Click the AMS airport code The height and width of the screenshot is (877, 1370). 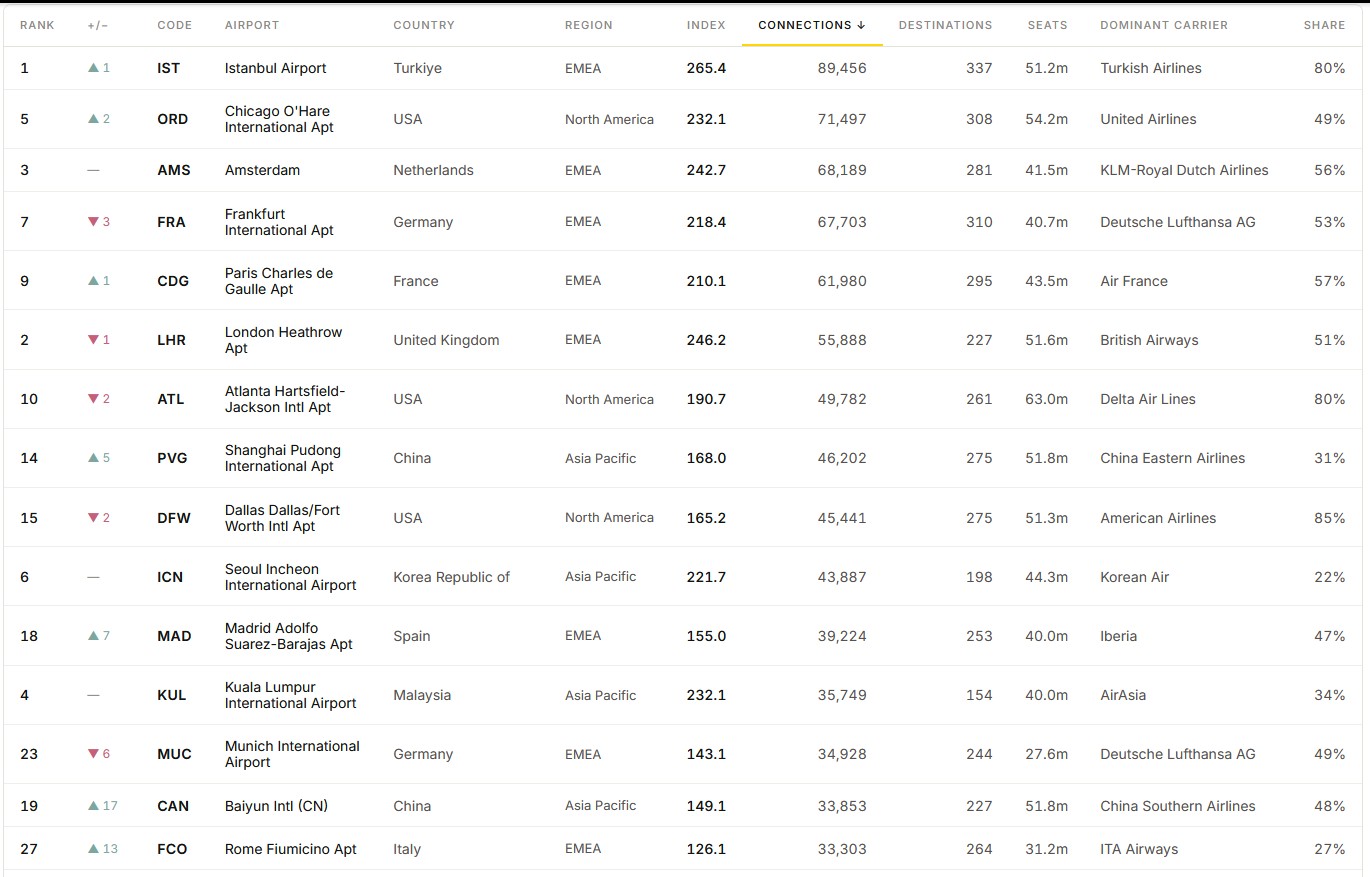[174, 170]
